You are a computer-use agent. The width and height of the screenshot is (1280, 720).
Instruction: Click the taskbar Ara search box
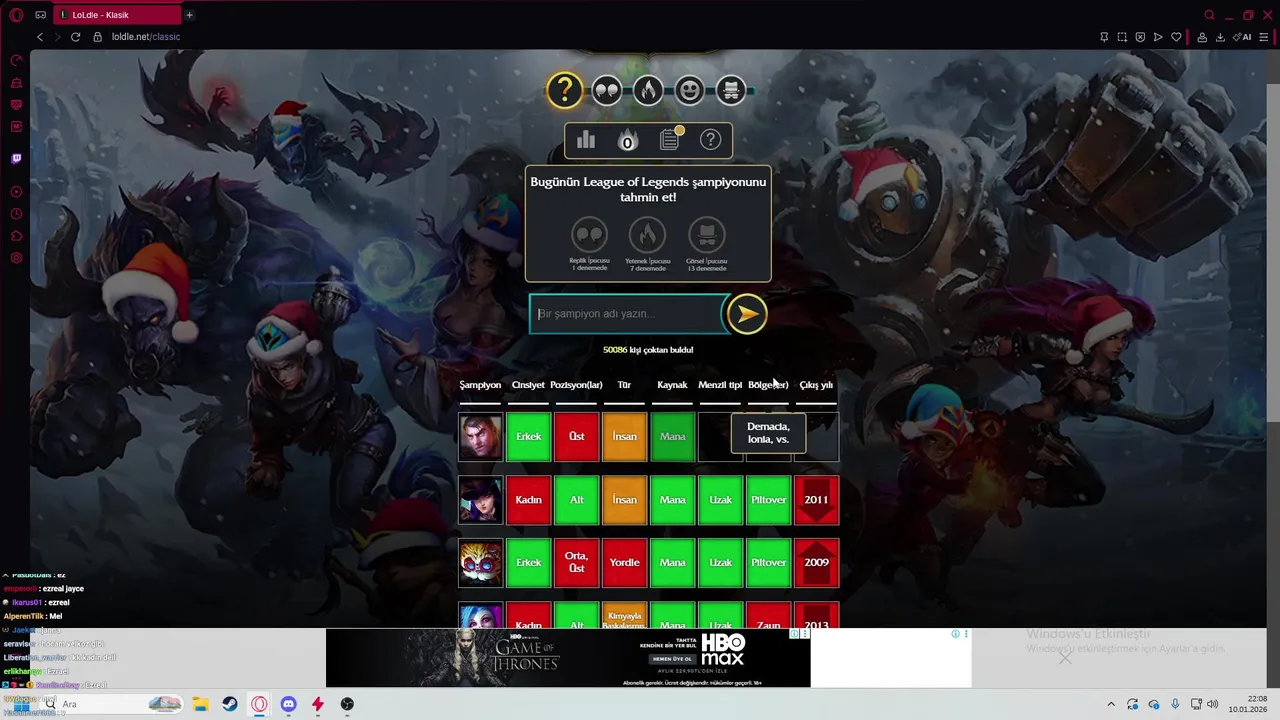click(x=112, y=704)
